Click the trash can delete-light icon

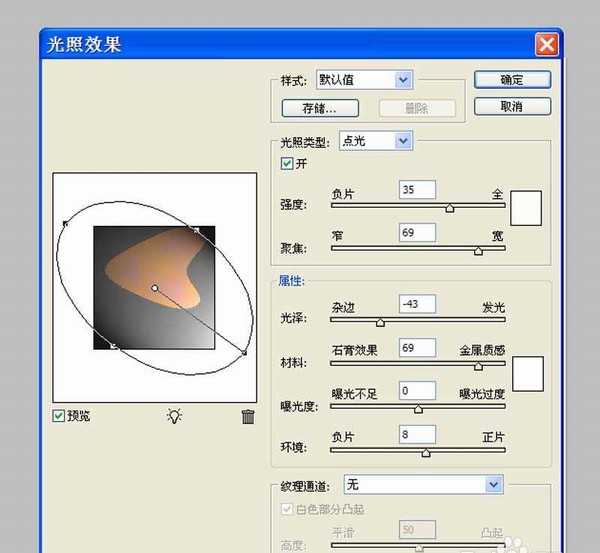[248, 416]
